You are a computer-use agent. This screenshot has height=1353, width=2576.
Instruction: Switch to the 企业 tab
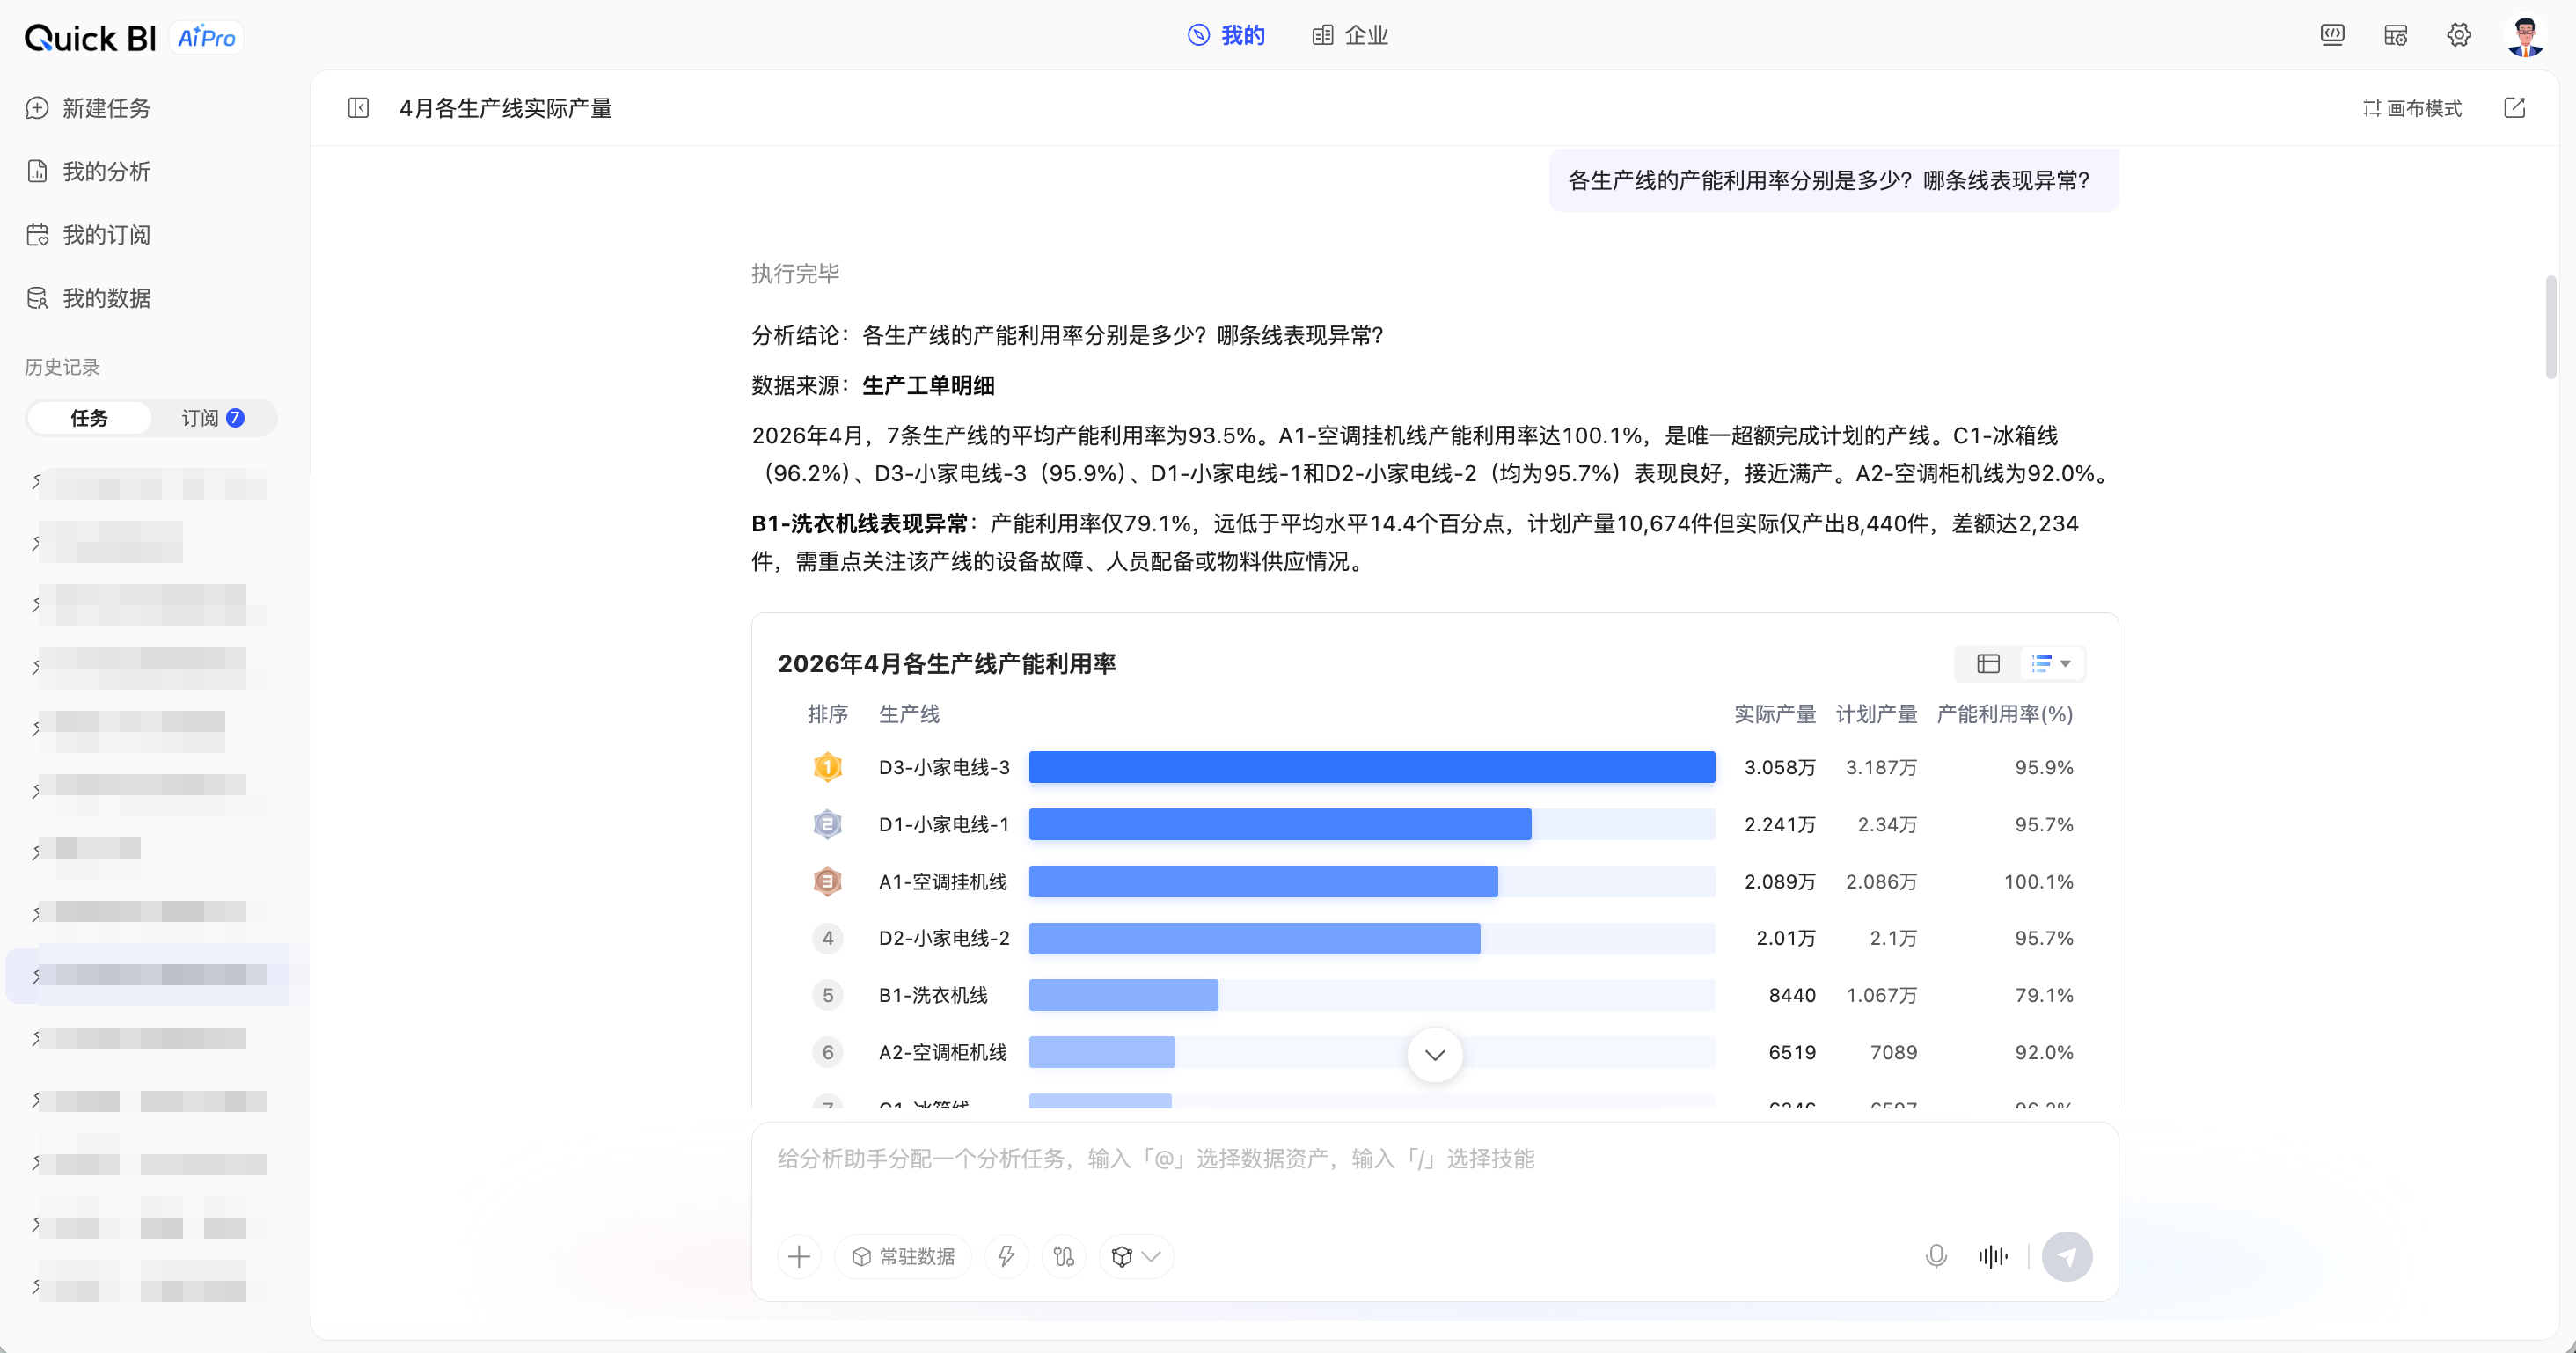[x=1350, y=35]
